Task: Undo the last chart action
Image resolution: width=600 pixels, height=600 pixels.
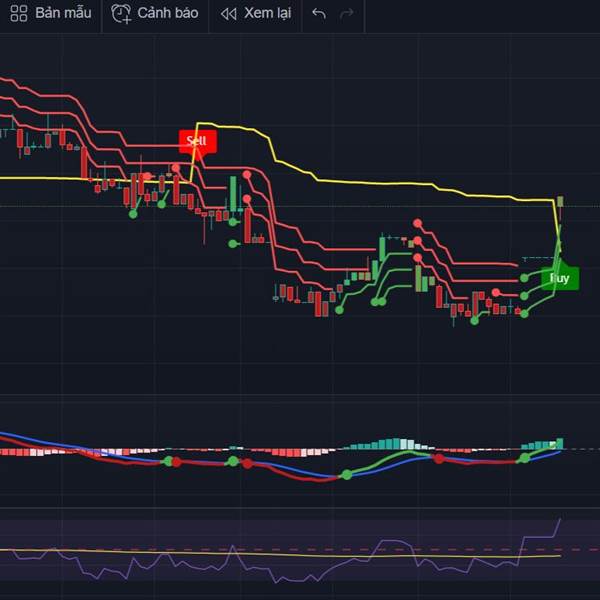Action: coord(319,14)
